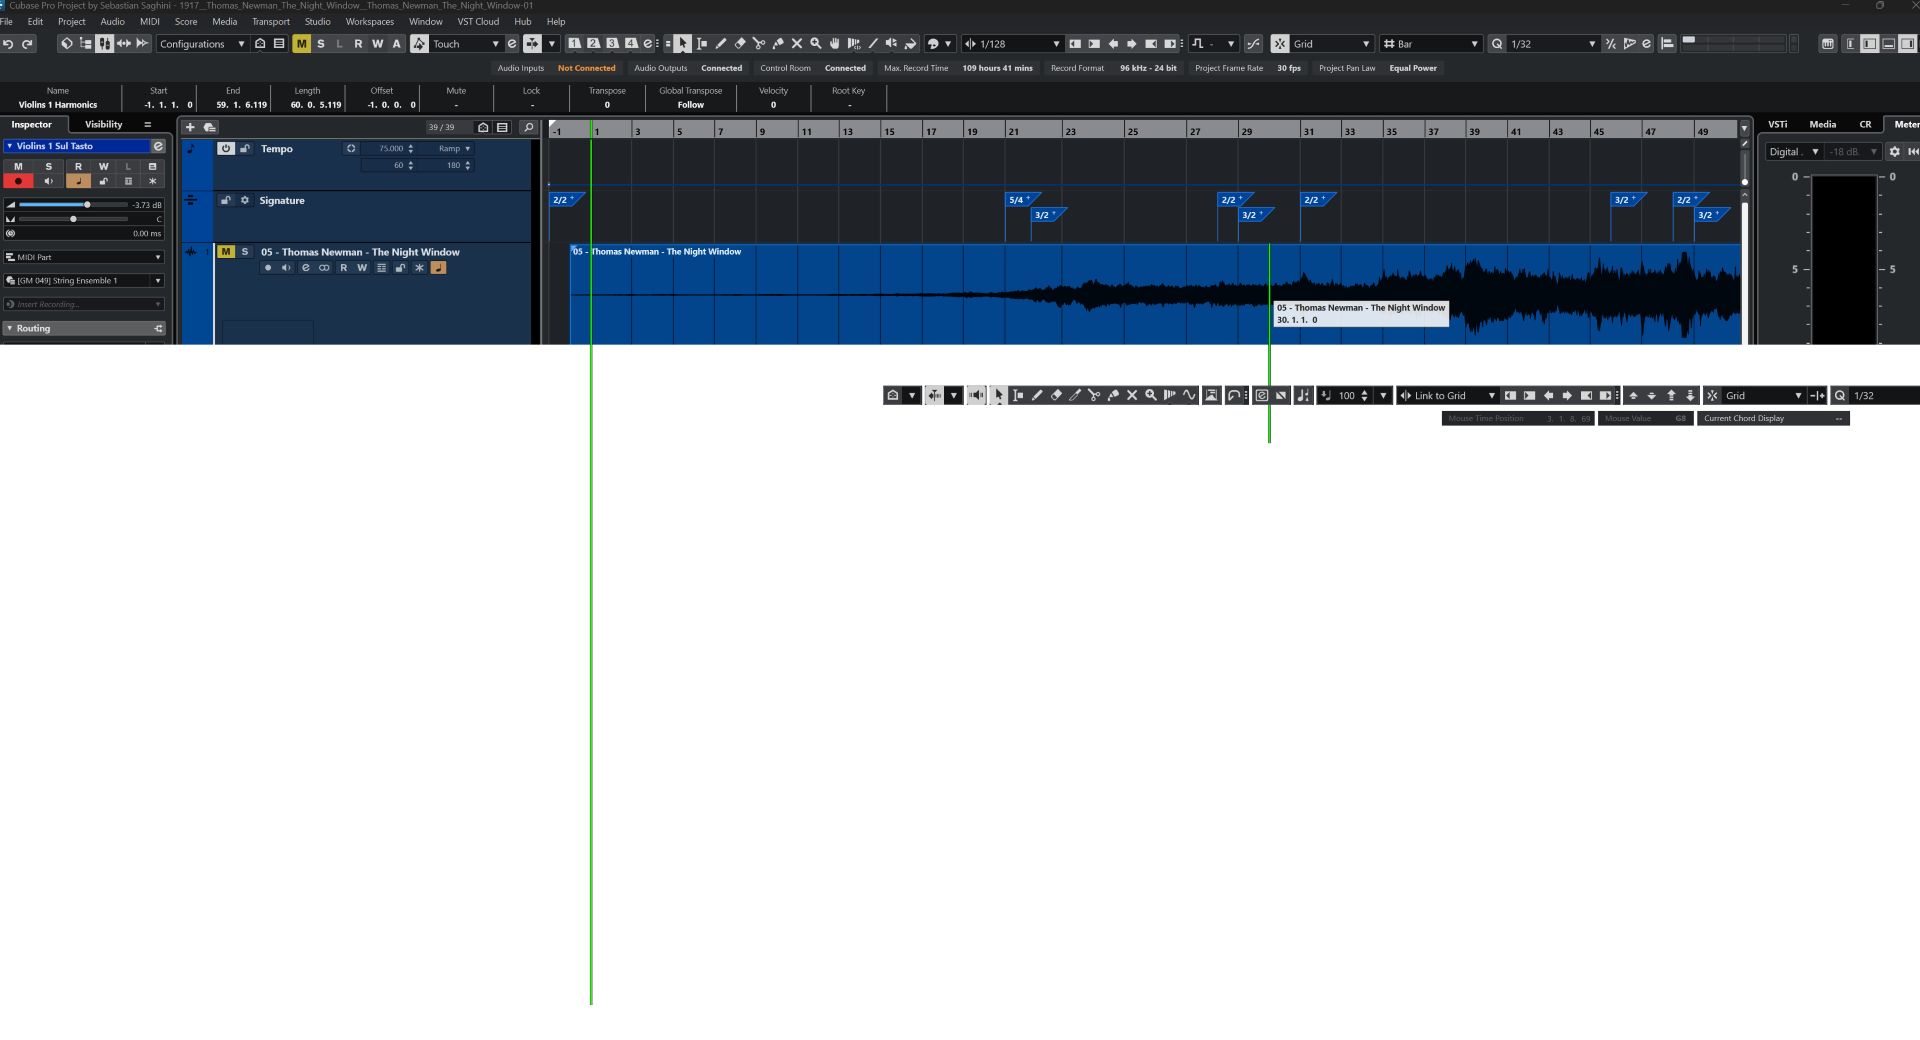The image size is (1920, 1040).
Task: Select the Erase tool in main toolbar
Action: click(x=740, y=44)
